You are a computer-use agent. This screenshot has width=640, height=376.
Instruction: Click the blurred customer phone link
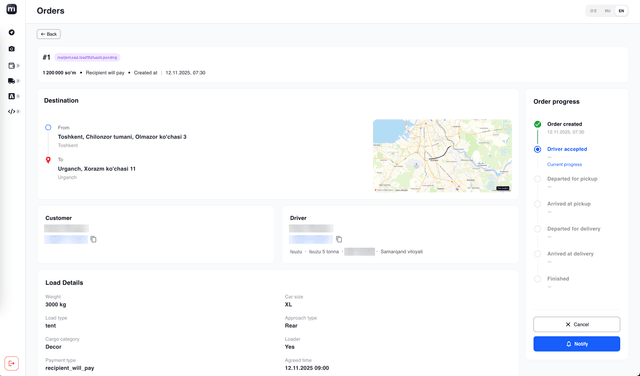point(66,239)
